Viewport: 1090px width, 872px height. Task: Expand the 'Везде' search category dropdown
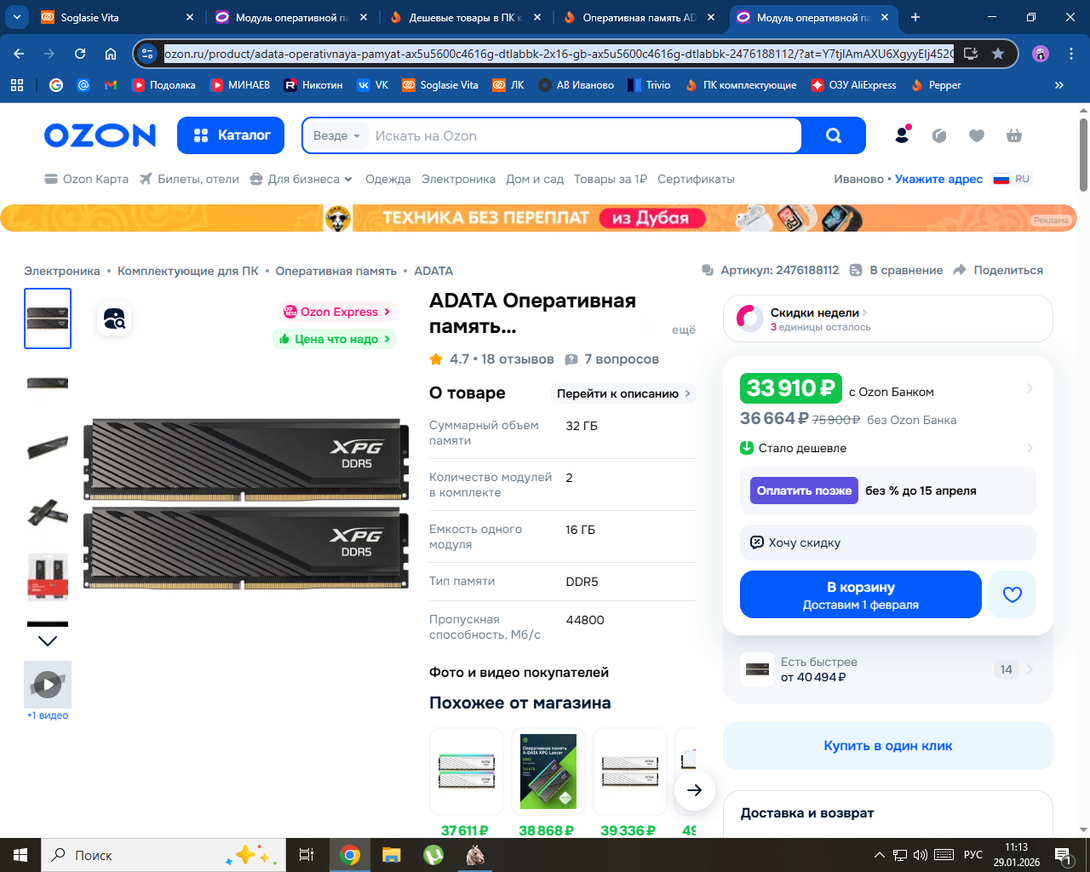click(x=336, y=136)
